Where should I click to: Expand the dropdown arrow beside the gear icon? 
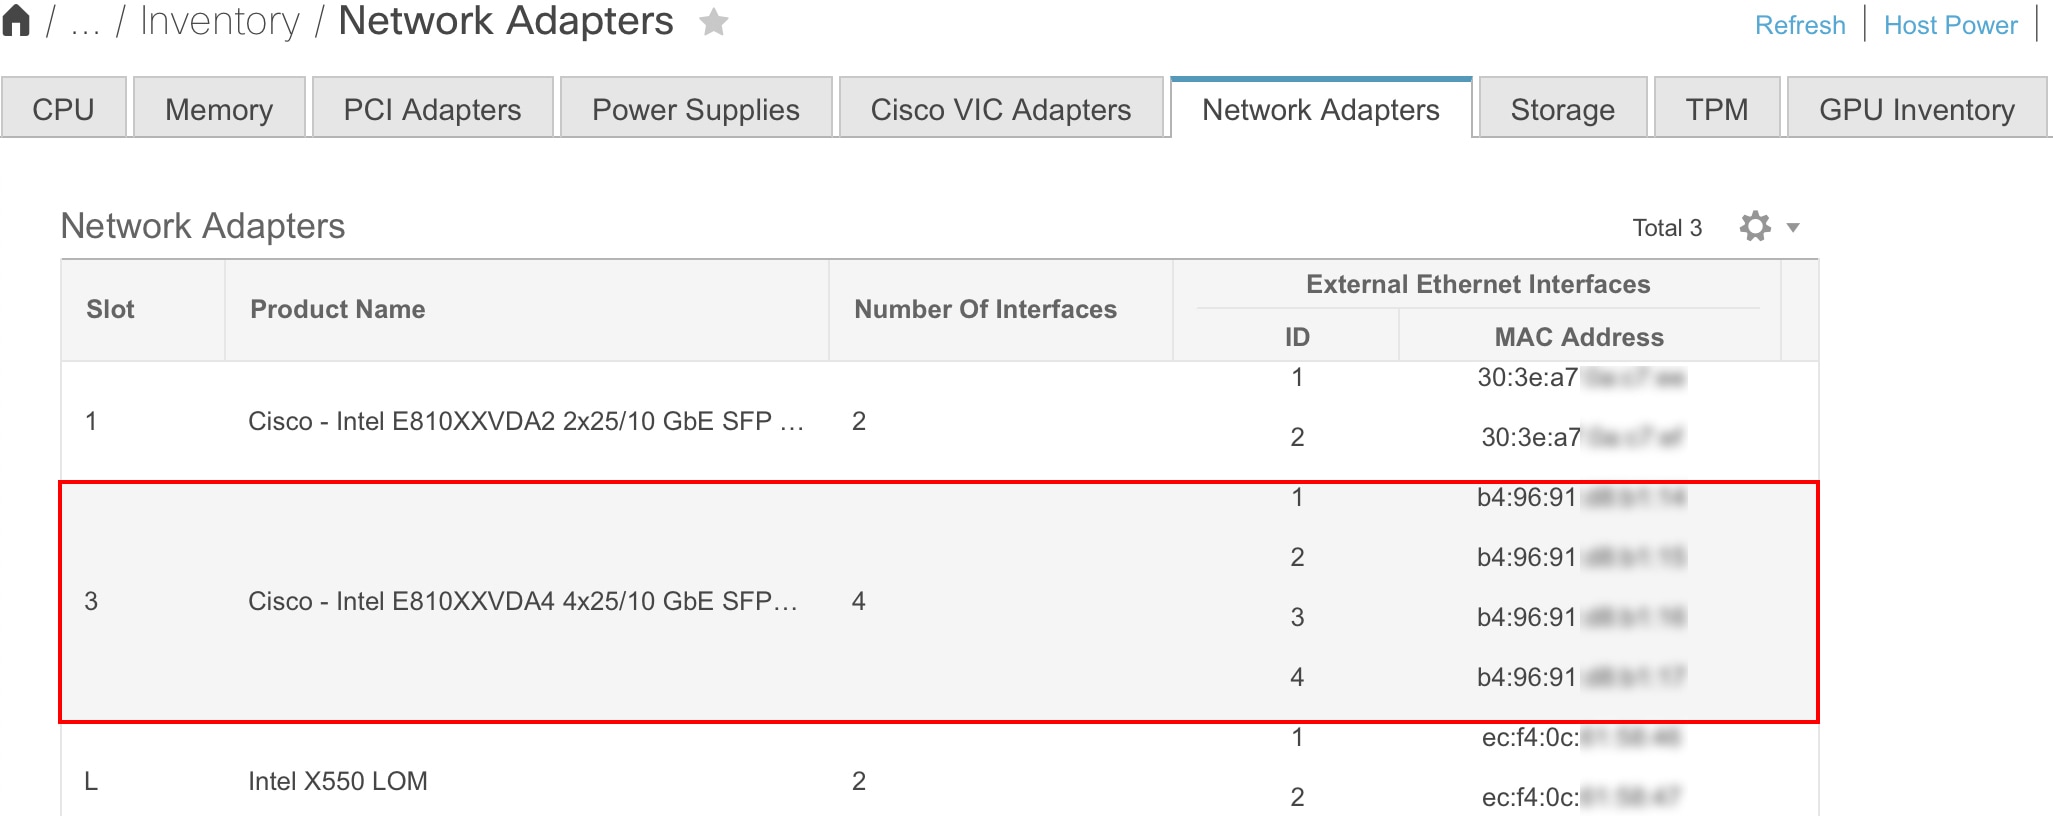coord(1794,228)
